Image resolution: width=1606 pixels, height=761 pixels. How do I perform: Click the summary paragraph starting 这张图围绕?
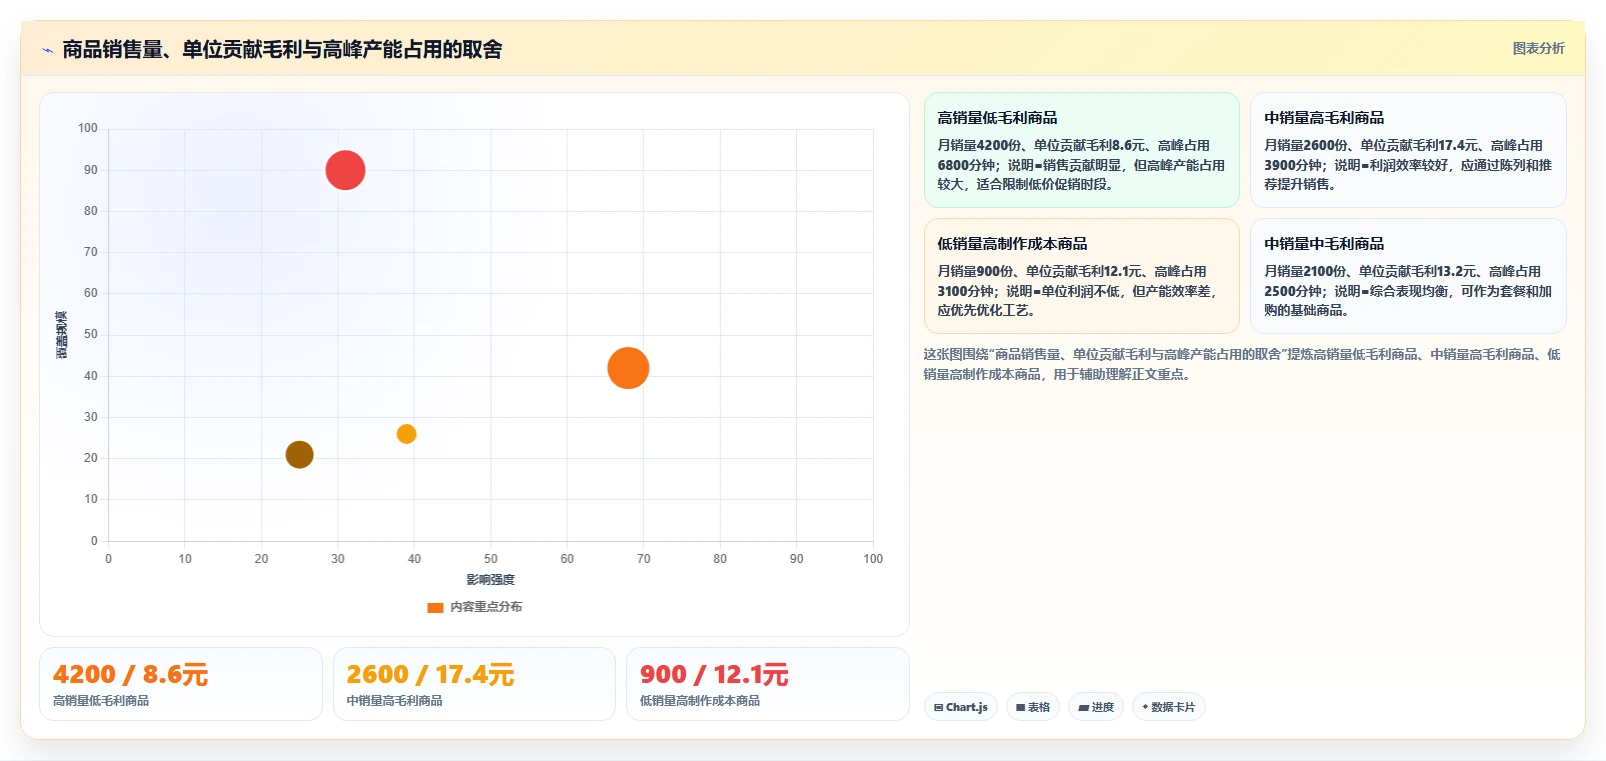(x=1241, y=364)
